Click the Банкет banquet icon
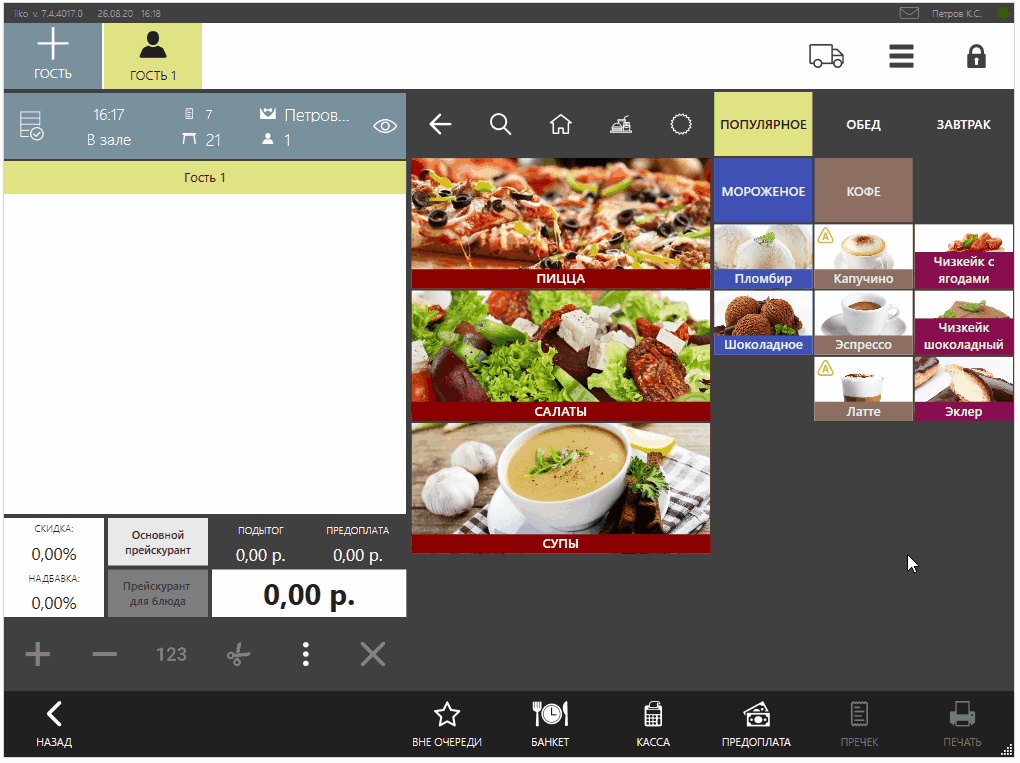The image size is (1020, 763). (550, 724)
